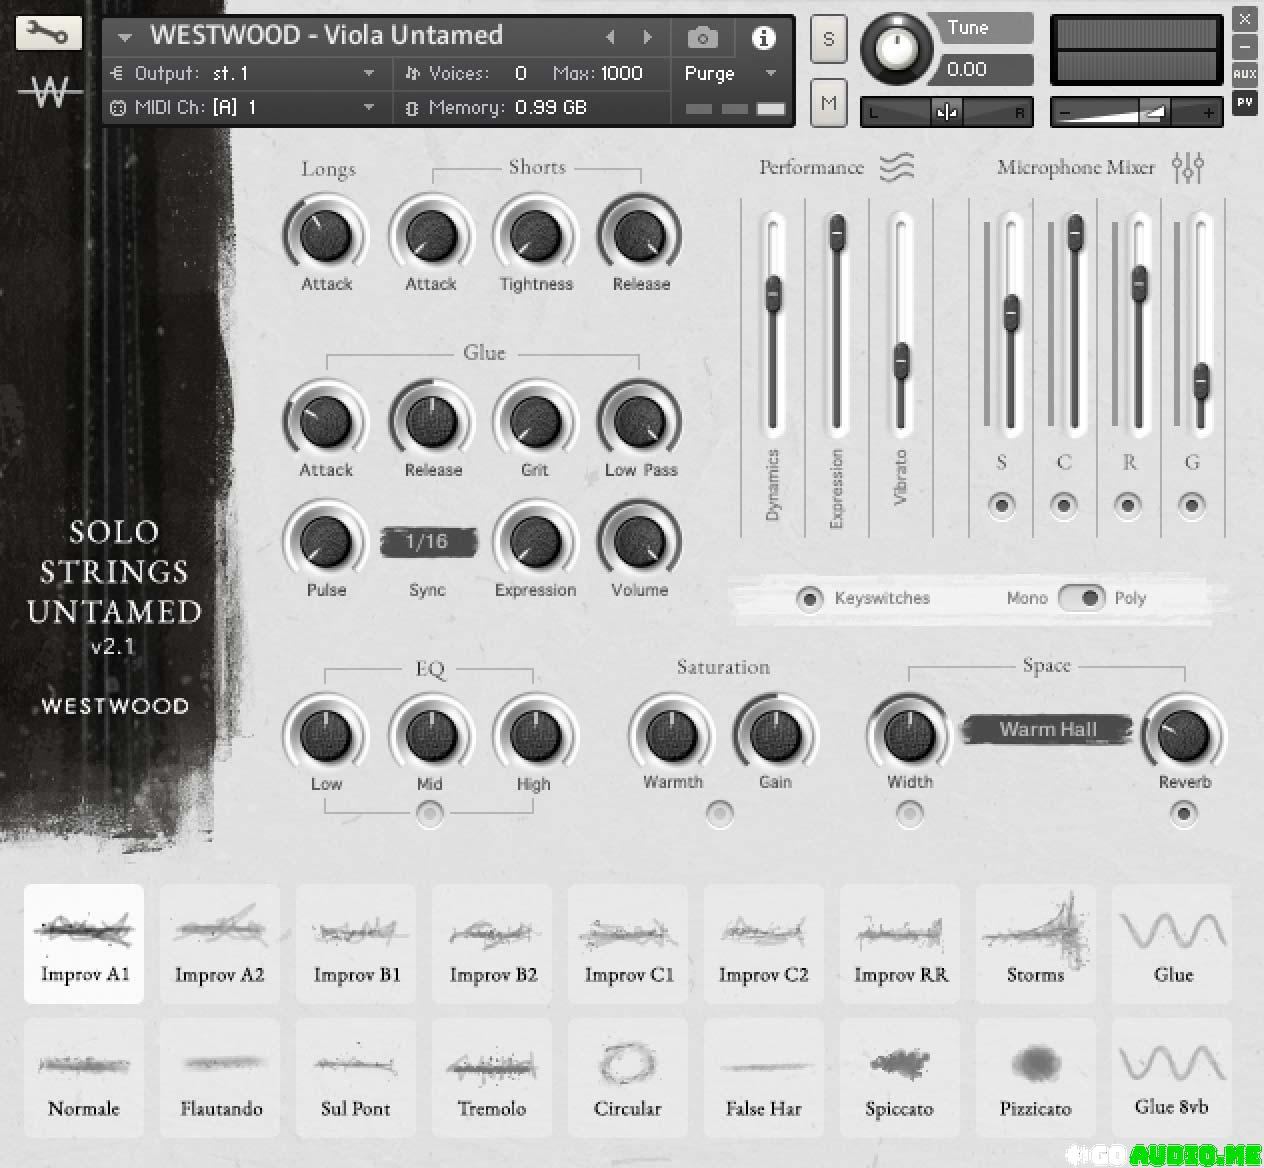The width and height of the screenshot is (1264, 1168).
Task: Open Performance waves icon
Action: [x=897, y=168]
